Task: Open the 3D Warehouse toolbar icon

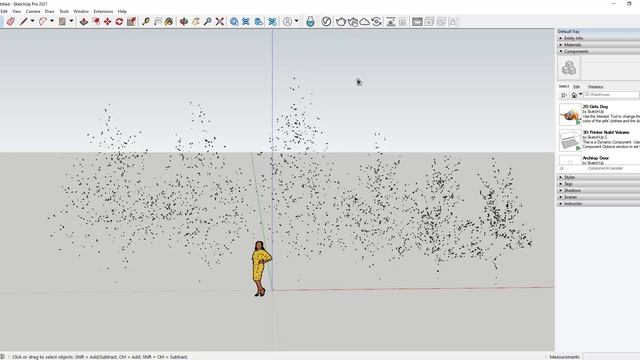Action: click(x=234, y=22)
